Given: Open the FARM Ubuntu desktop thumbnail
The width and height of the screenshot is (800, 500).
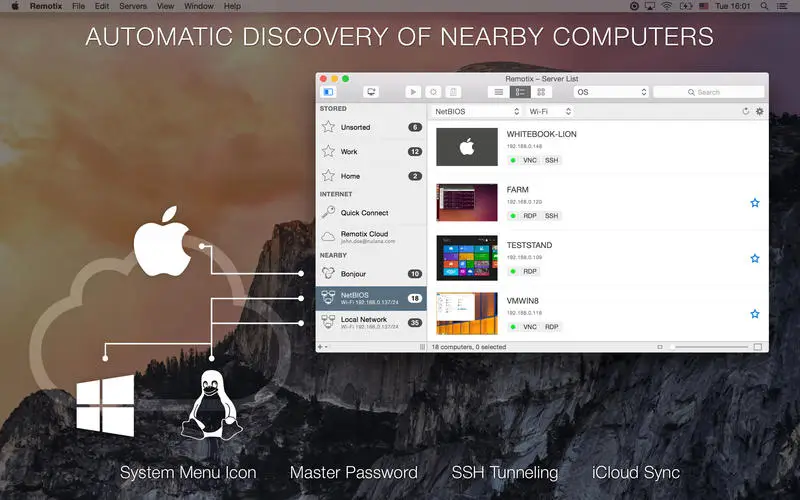Looking at the screenshot, I should point(467,203).
